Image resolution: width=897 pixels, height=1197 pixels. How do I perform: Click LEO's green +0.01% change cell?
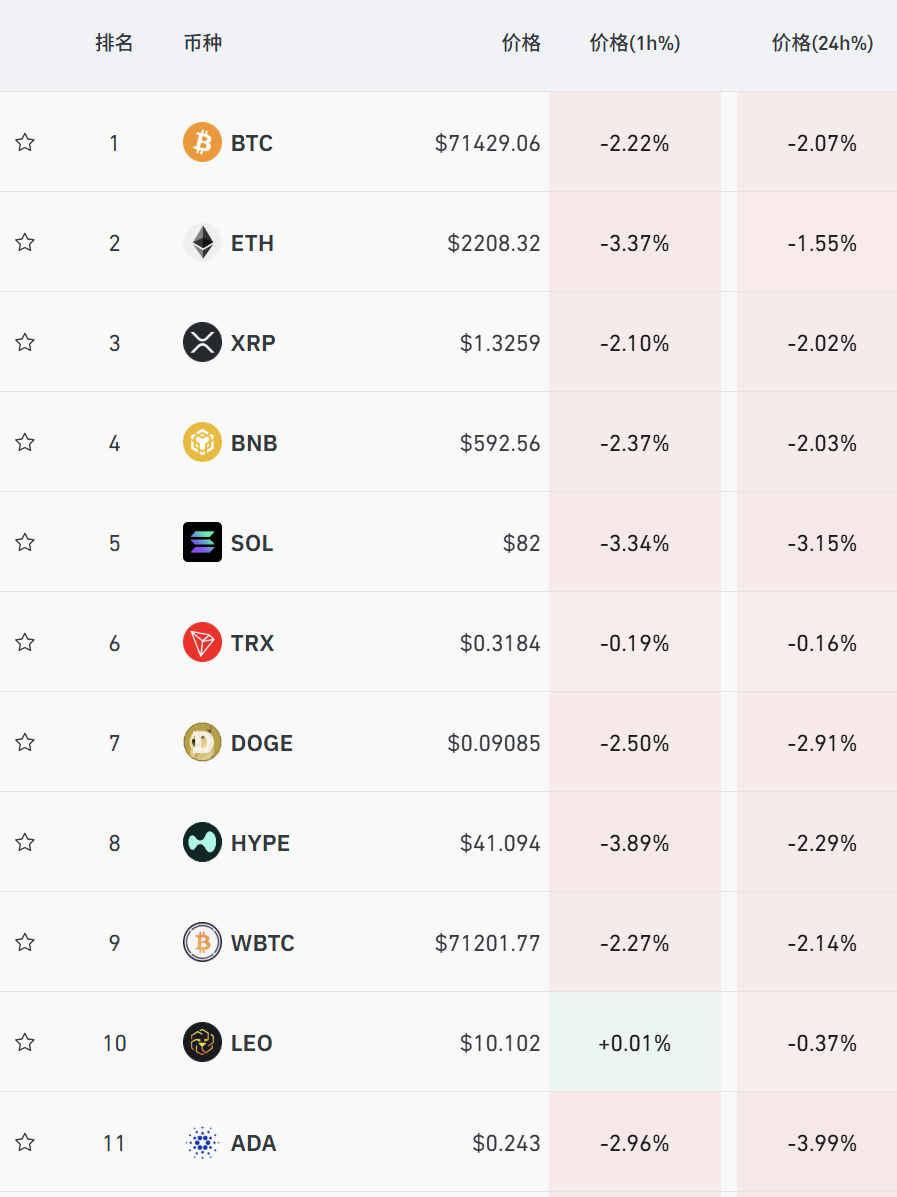point(634,1043)
